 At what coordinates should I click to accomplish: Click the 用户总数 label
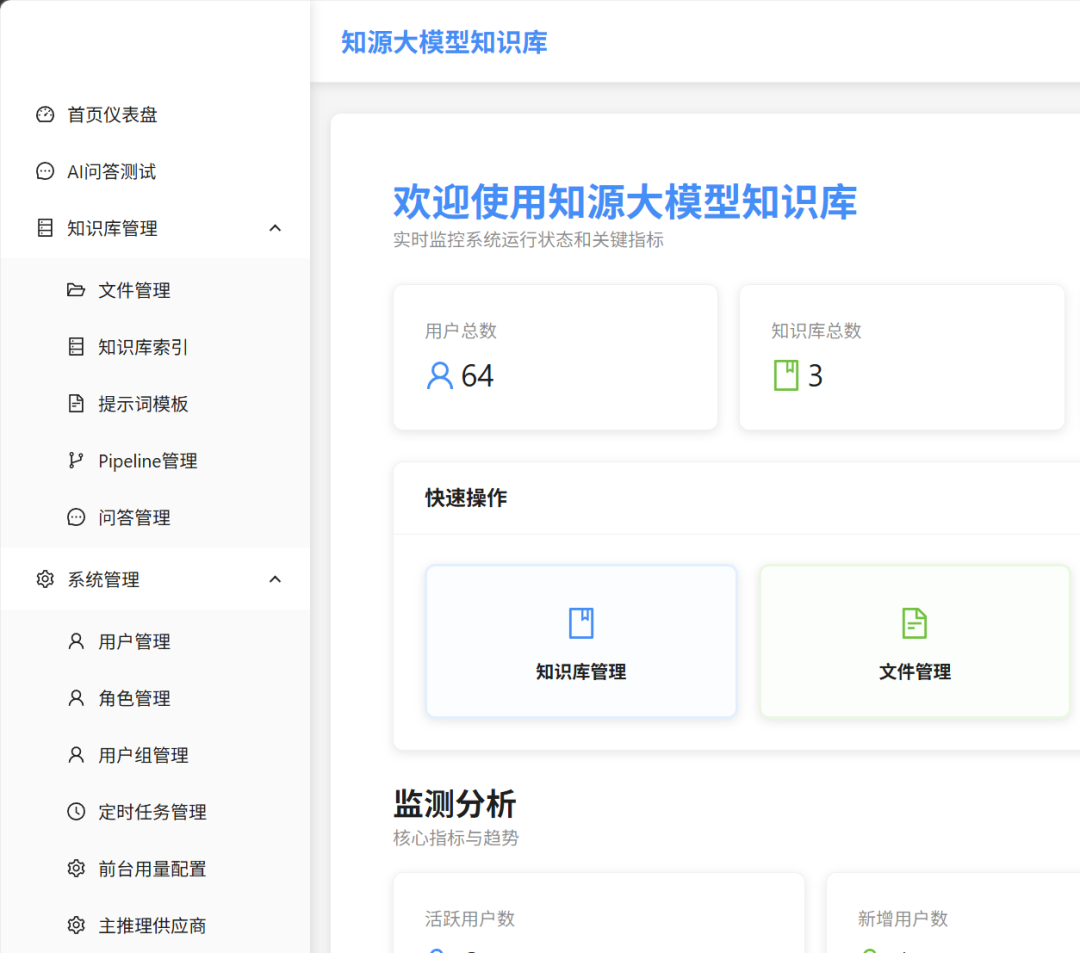[461, 331]
